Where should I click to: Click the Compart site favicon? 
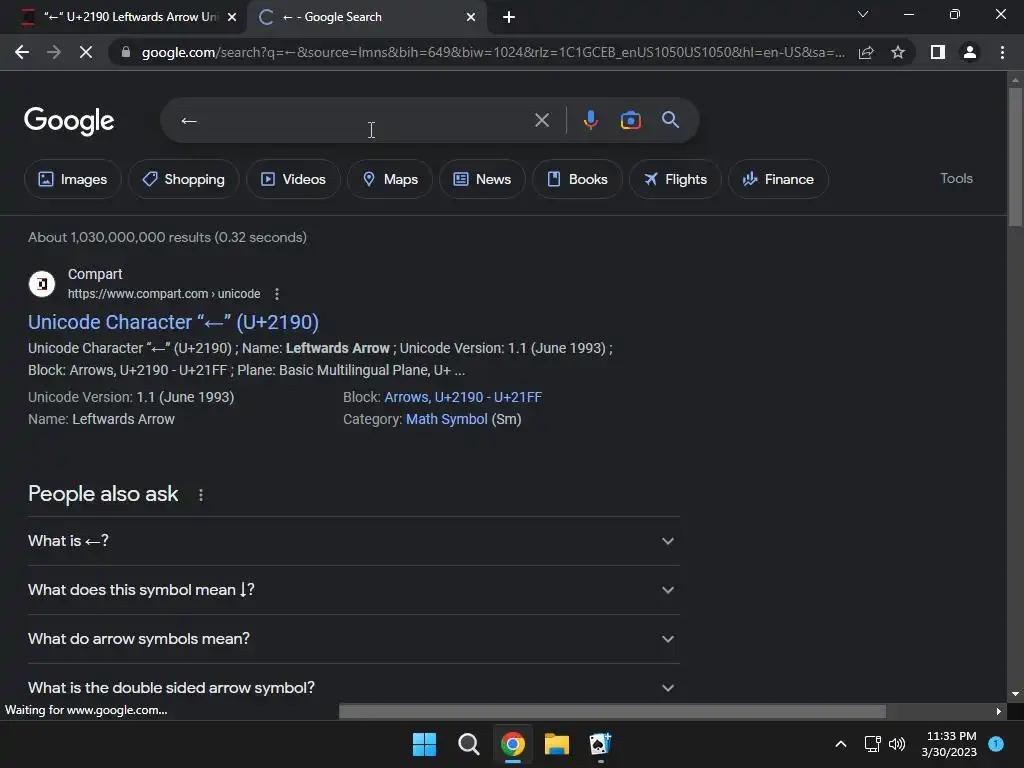tap(42, 284)
